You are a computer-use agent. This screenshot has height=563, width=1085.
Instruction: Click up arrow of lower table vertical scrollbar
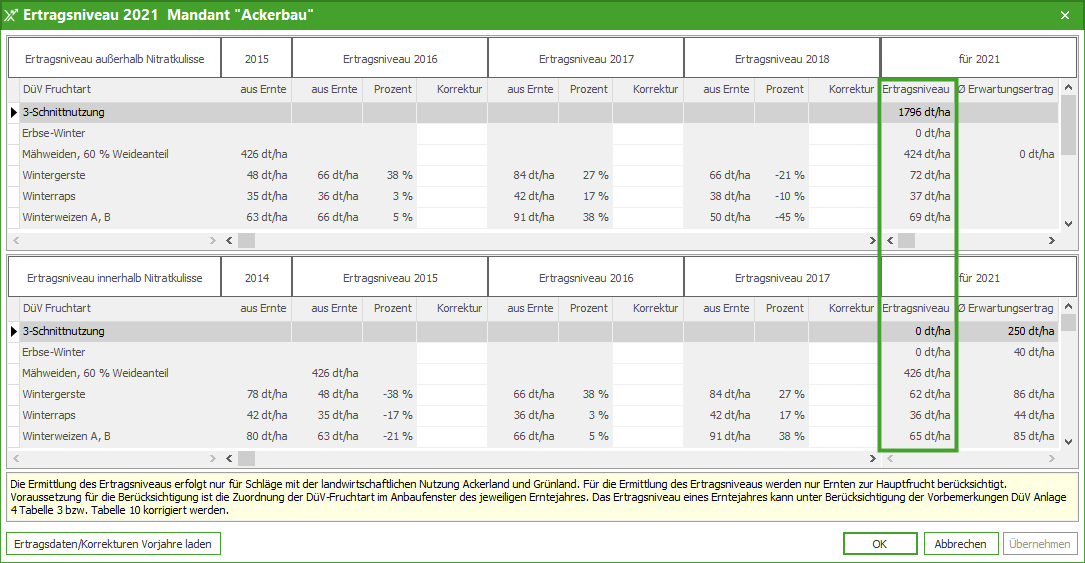pyautogui.click(x=1068, y=308)
